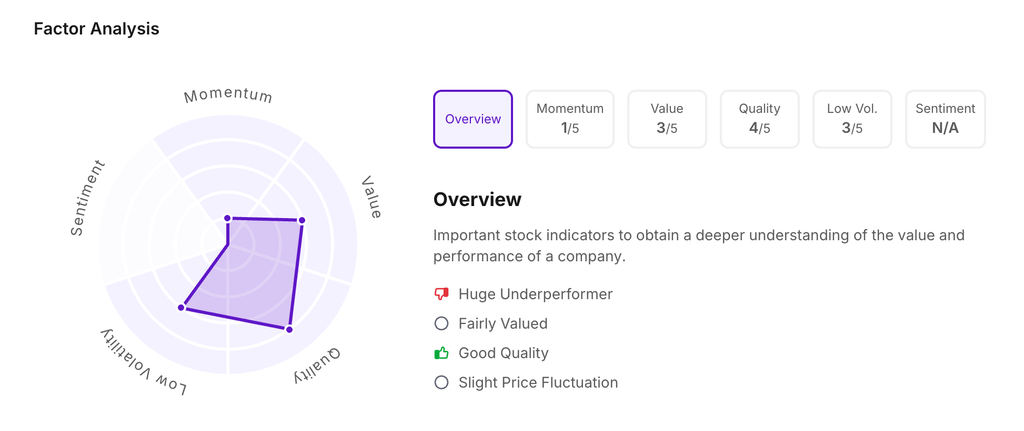Select the Overview tab
Viewport: 1024px width, 431px height.
click(473, 119)
